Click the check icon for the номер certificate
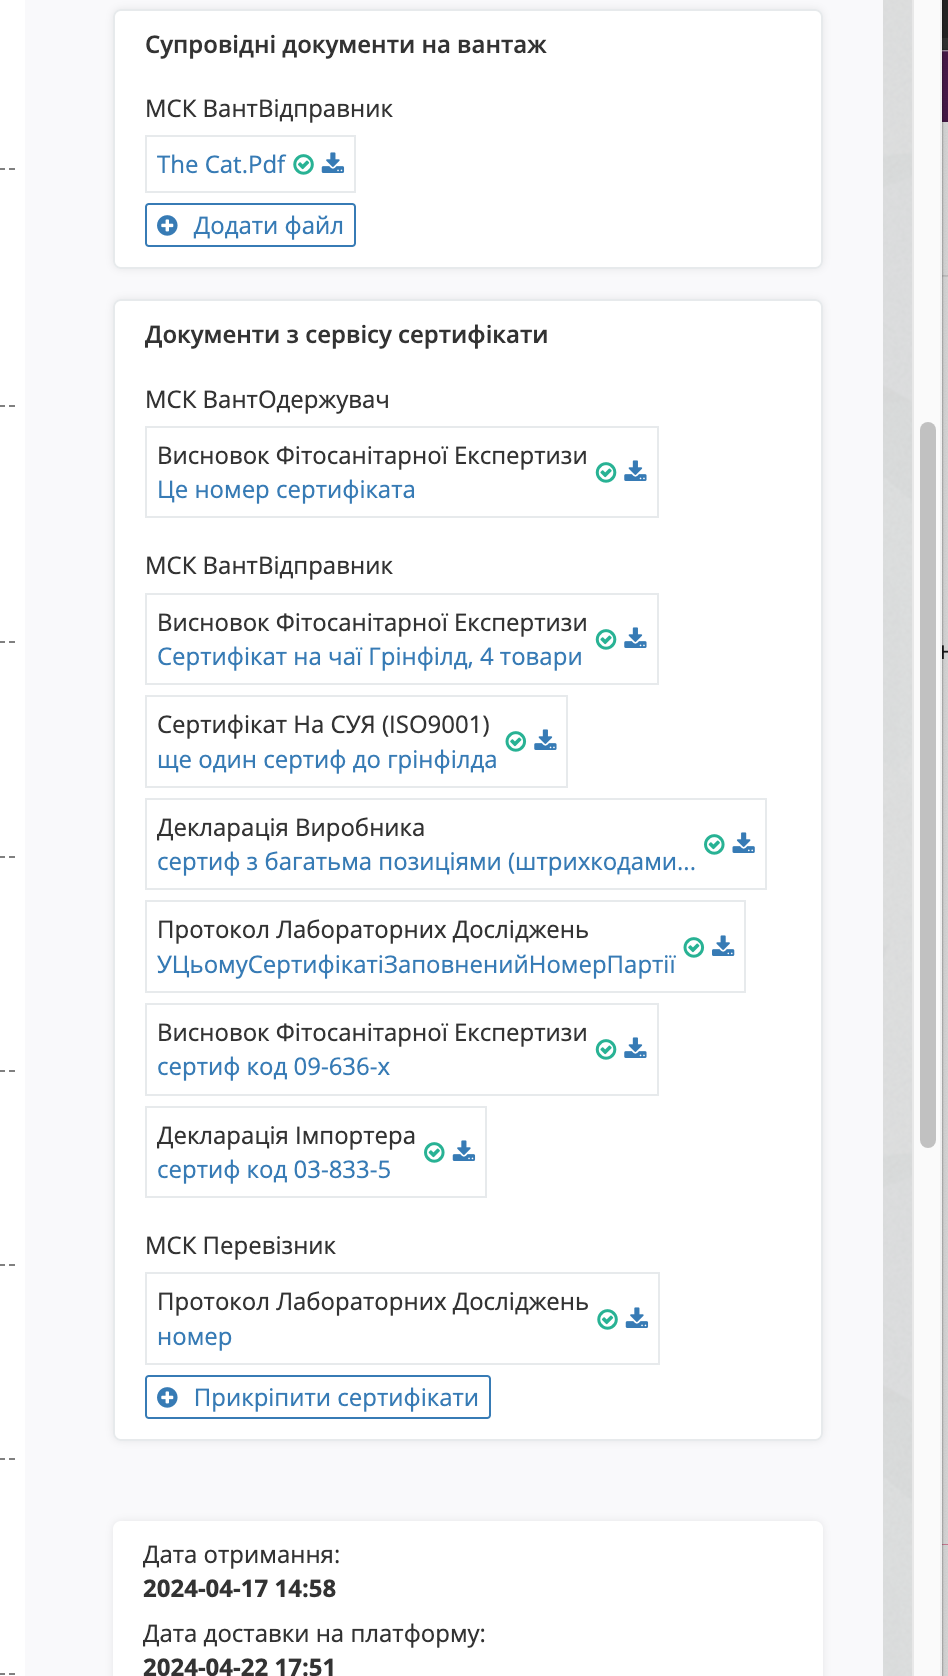The width and height of the screenshot is (948, 1676). [607, 1319]
